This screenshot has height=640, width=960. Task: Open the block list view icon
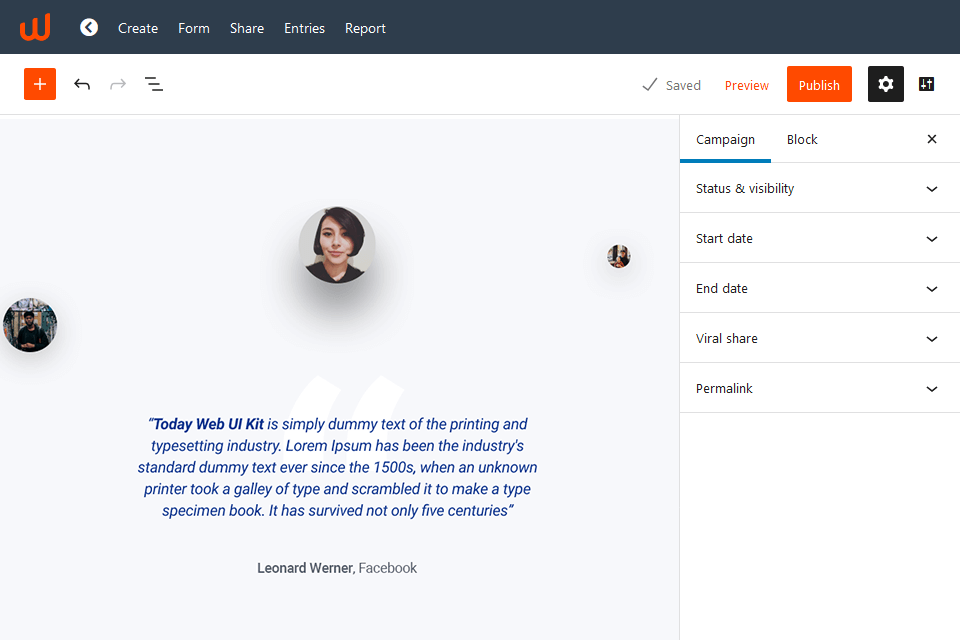(x=153, y=84)
